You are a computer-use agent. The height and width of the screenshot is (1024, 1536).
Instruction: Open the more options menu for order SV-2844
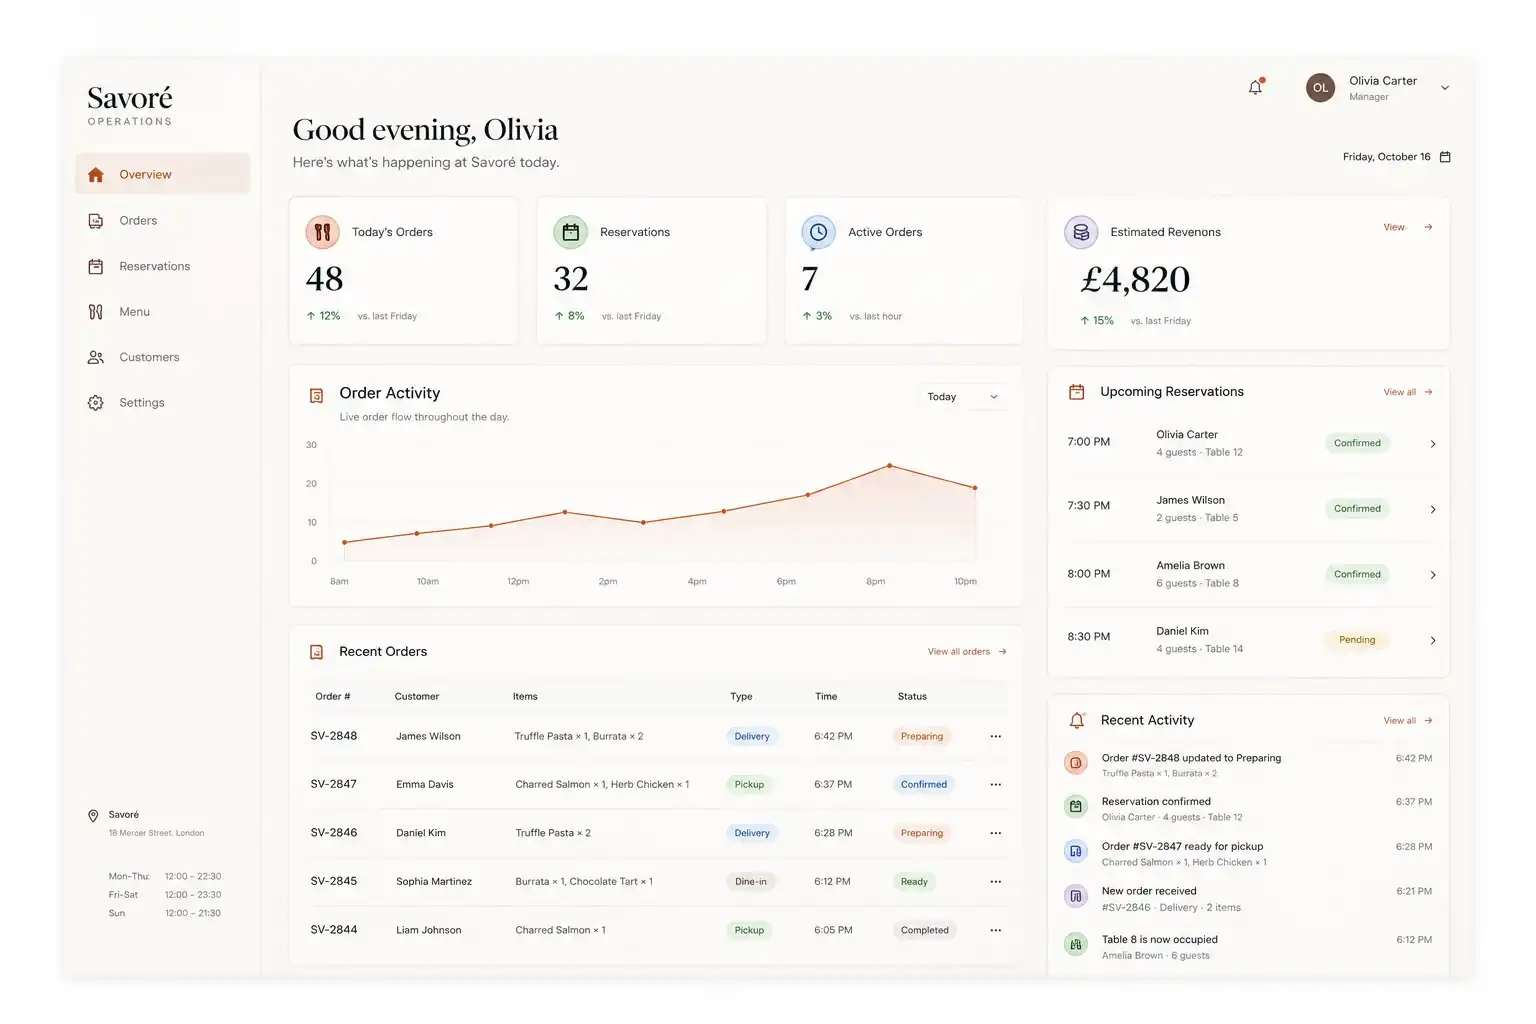[996, 930]
